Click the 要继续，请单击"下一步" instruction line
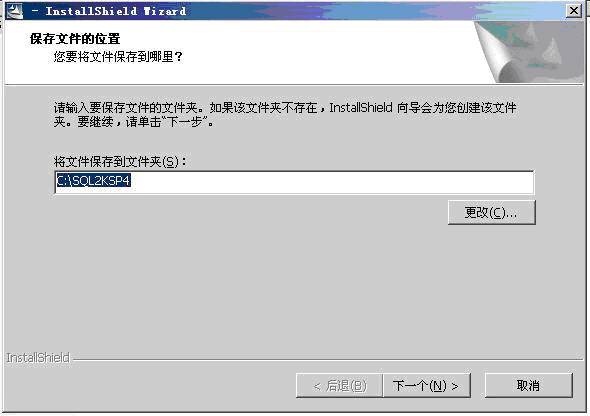590x416 pixels. coord(134,122)
